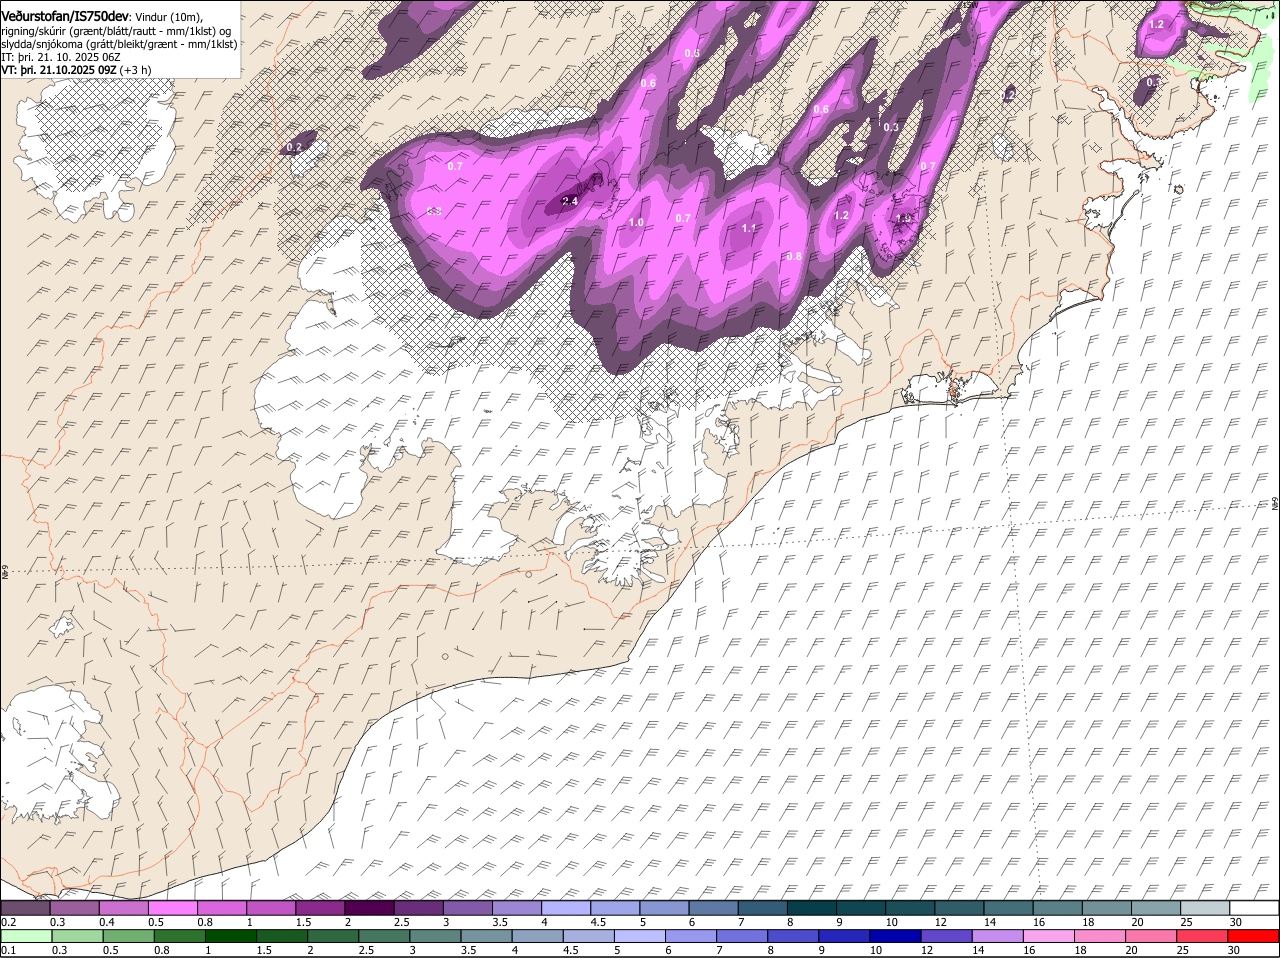Click the valid time line 'VT: þri. 21.10.2025 09Z (+3 h)'
1280x958 pixels.
pyautogui.click(x=76, y=70)
